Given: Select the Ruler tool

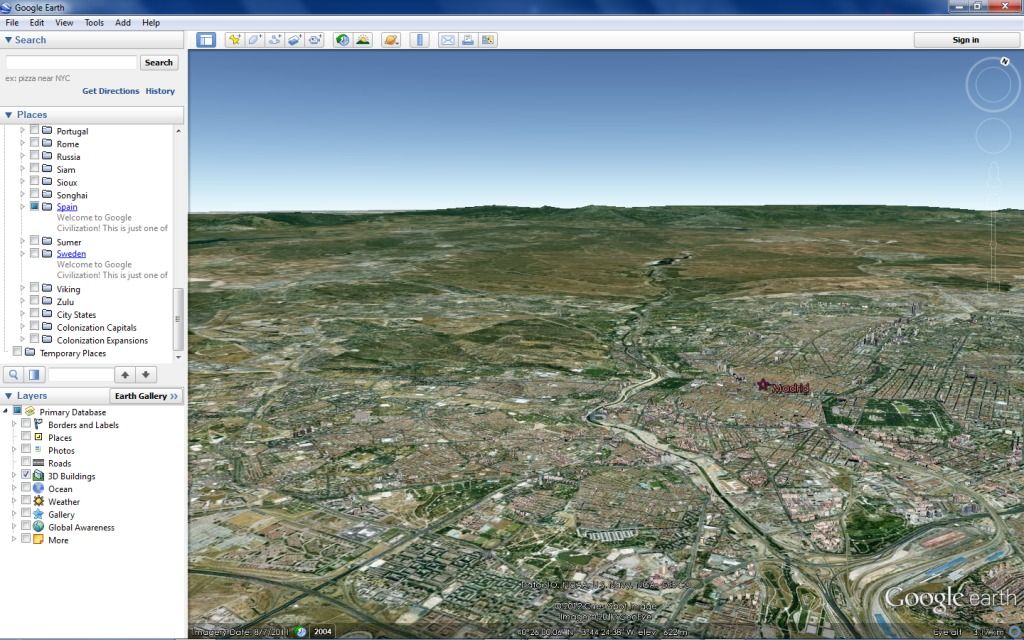Looking at the screenshot, I should click(x=419, y=40).
